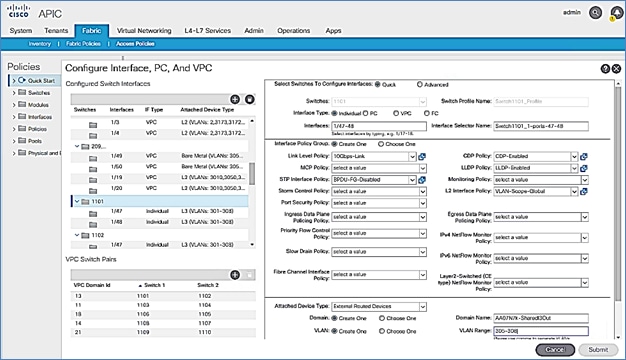
Task: Click the Domain Name input field
Action: (541, 318)
